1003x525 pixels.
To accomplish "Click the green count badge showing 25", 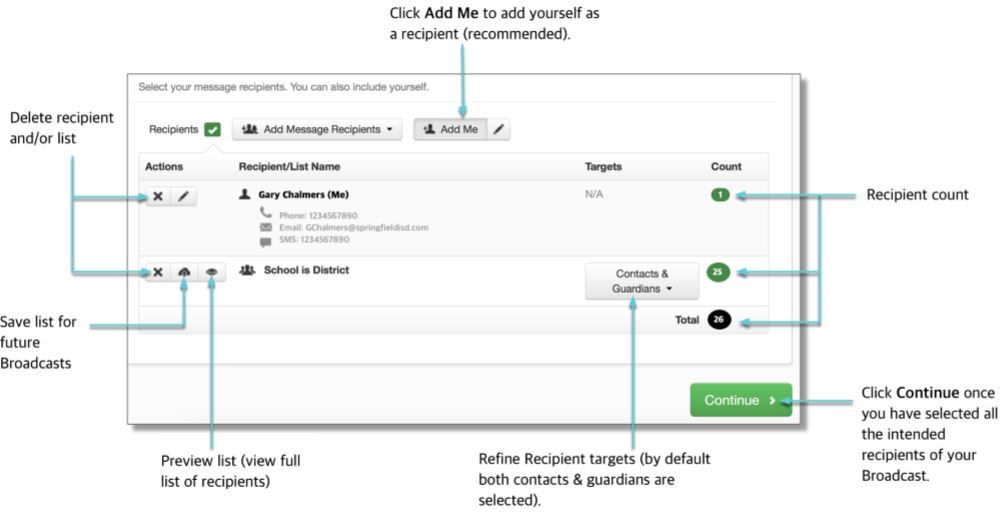I will coord(718,272).
